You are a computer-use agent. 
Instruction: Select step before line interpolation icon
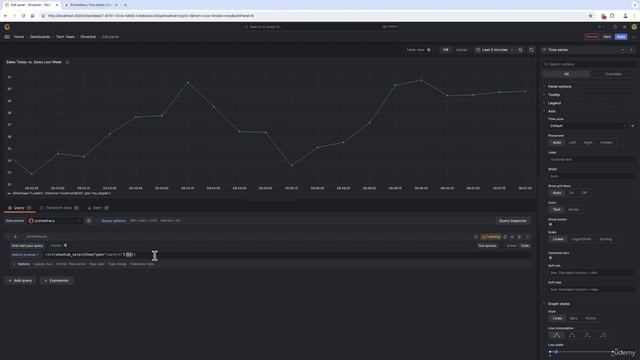click(587, 335)
